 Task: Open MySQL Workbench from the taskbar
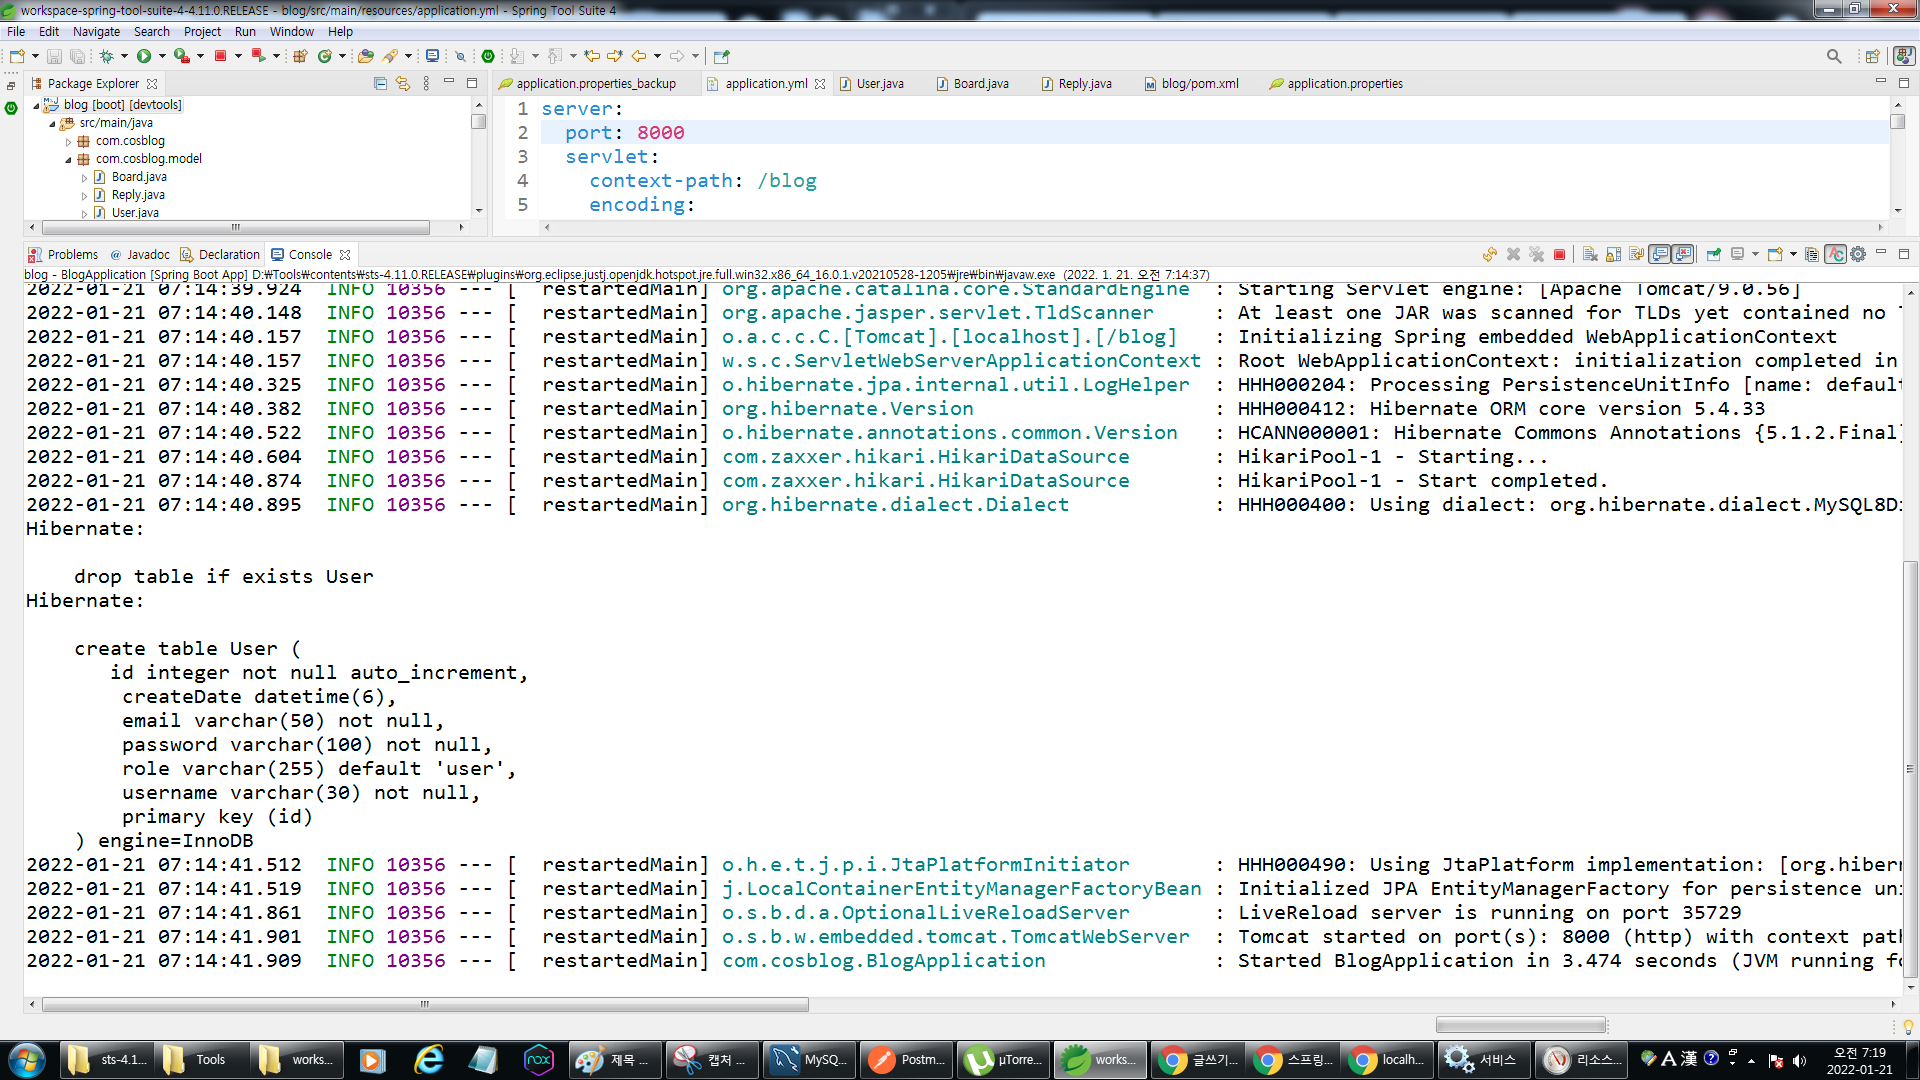coord(809,1059)
